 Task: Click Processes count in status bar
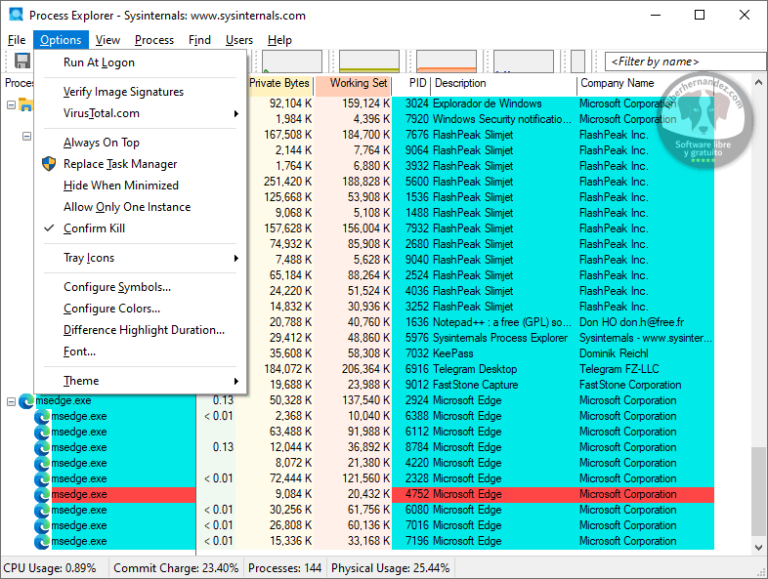[285, 568]
